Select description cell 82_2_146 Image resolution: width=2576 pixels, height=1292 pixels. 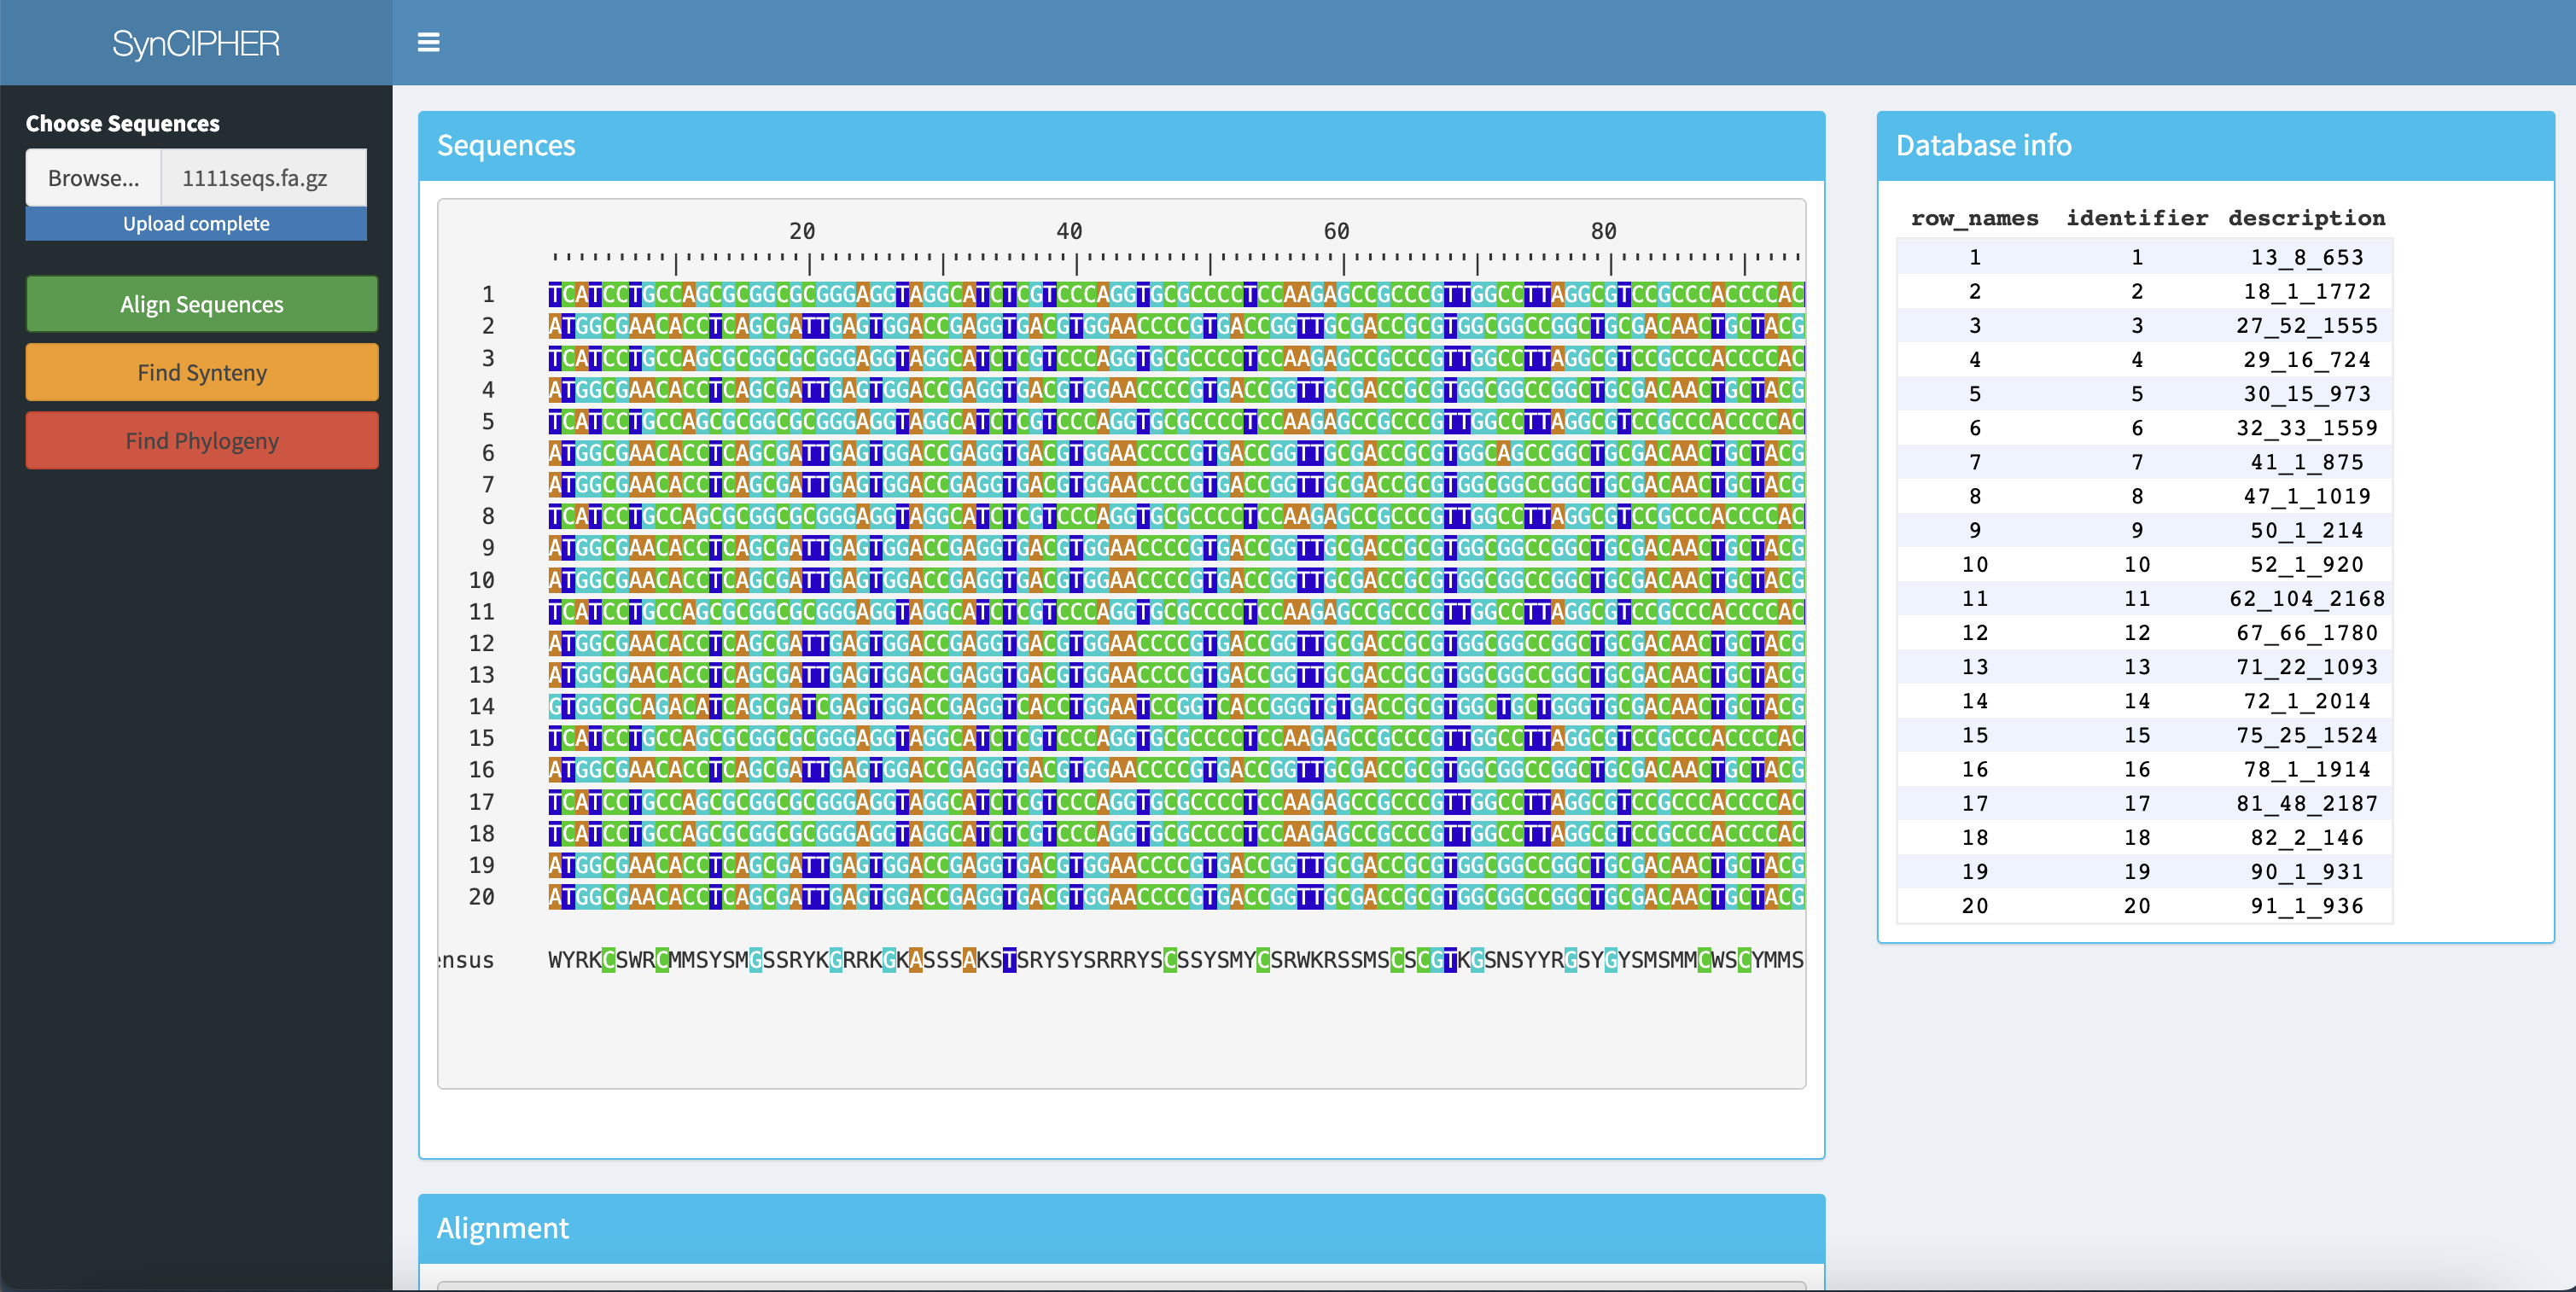pos(2306,837)
